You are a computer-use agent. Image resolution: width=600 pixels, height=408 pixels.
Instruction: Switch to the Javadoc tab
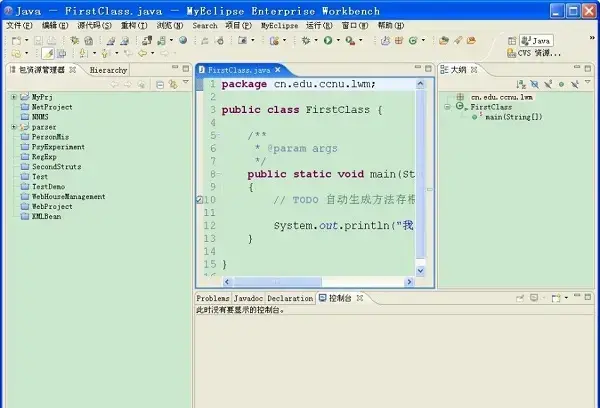(248, 298)
